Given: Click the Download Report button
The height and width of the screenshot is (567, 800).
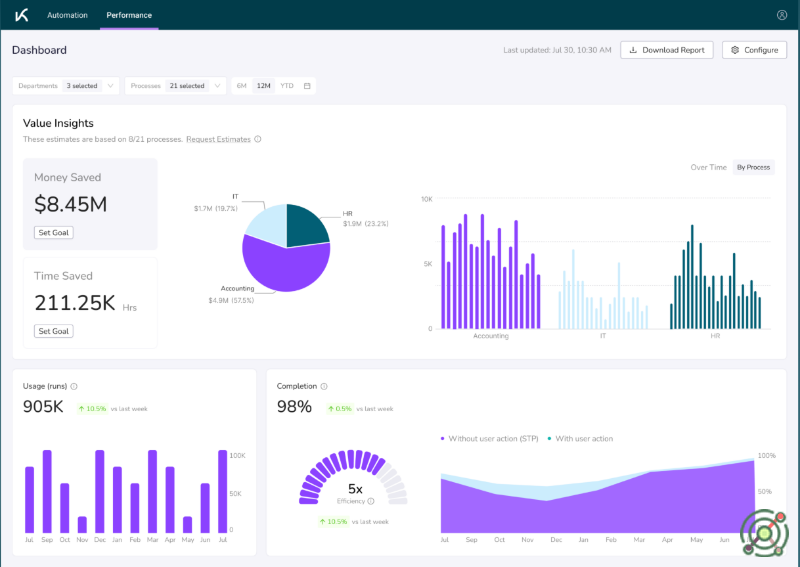Looking at the screenshot, I should click(x=667, y=50).
